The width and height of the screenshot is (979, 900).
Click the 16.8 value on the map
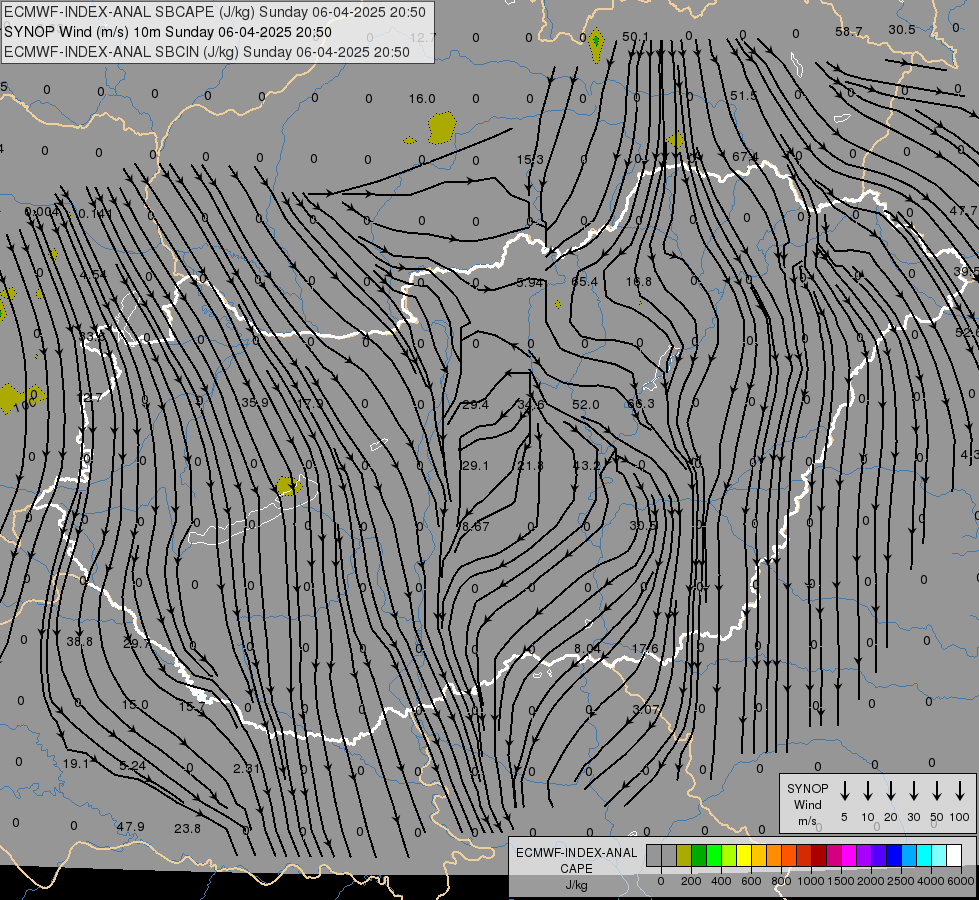pos(639,282)
